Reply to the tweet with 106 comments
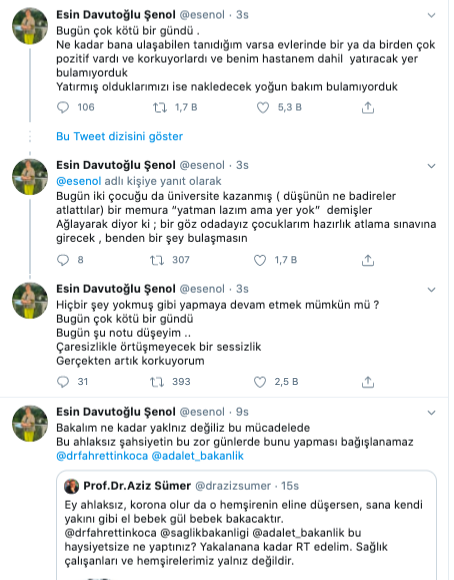Screen dimensions: 454x580 click(x=63, y=107)
